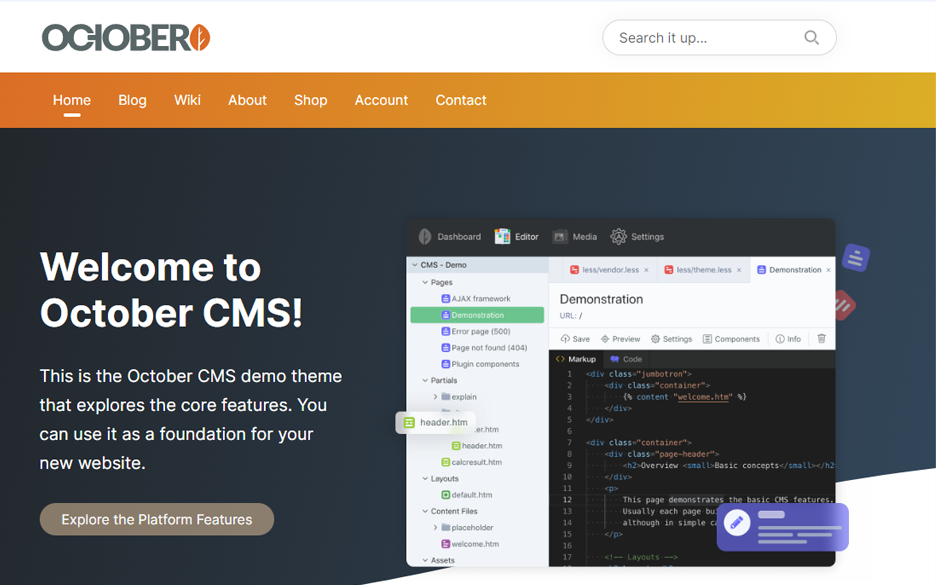Open Media icon in editor preview
The width and height of the screenshot is (936, 585).
coord(560,237)
